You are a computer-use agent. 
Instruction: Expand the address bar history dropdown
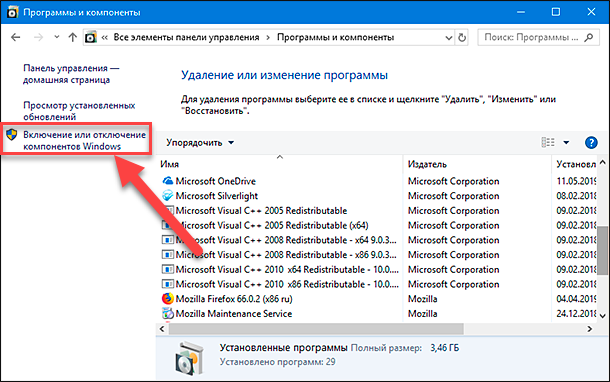(449, 38)
